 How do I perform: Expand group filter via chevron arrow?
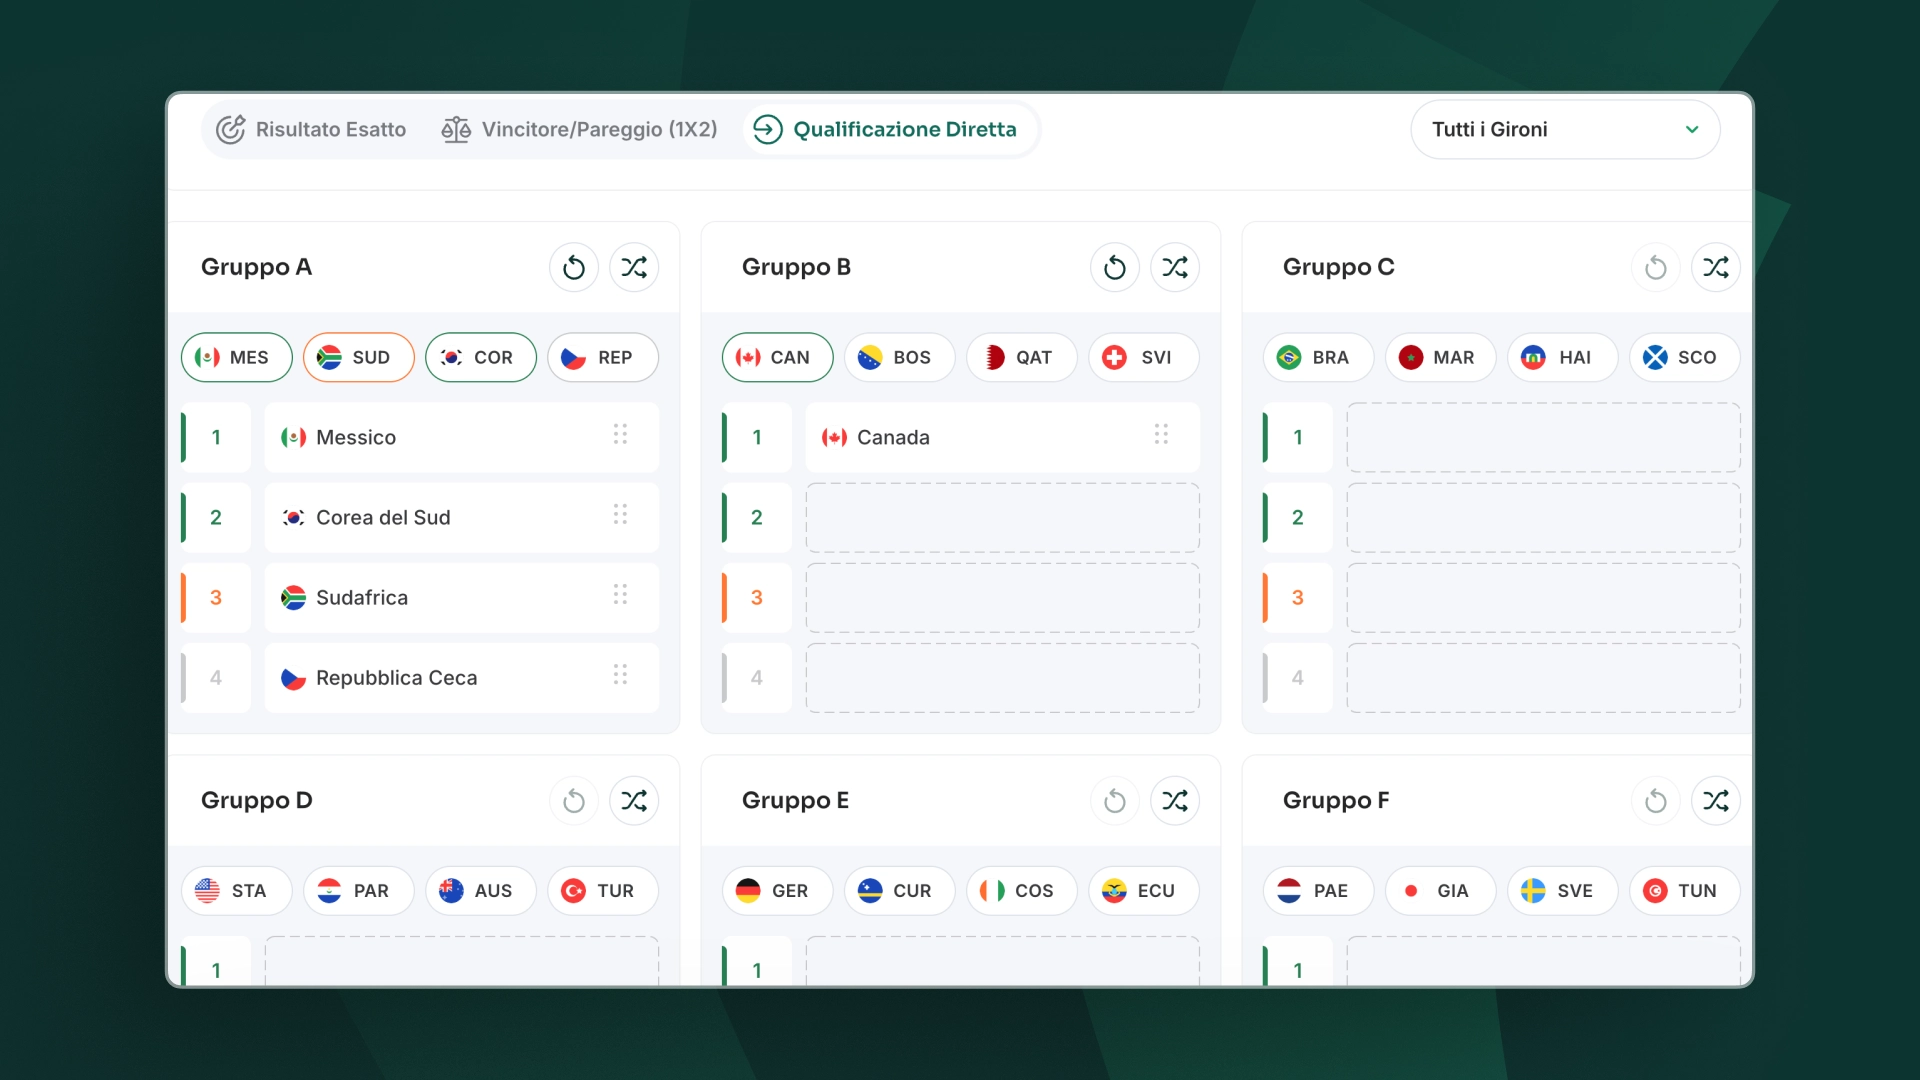1692,129
